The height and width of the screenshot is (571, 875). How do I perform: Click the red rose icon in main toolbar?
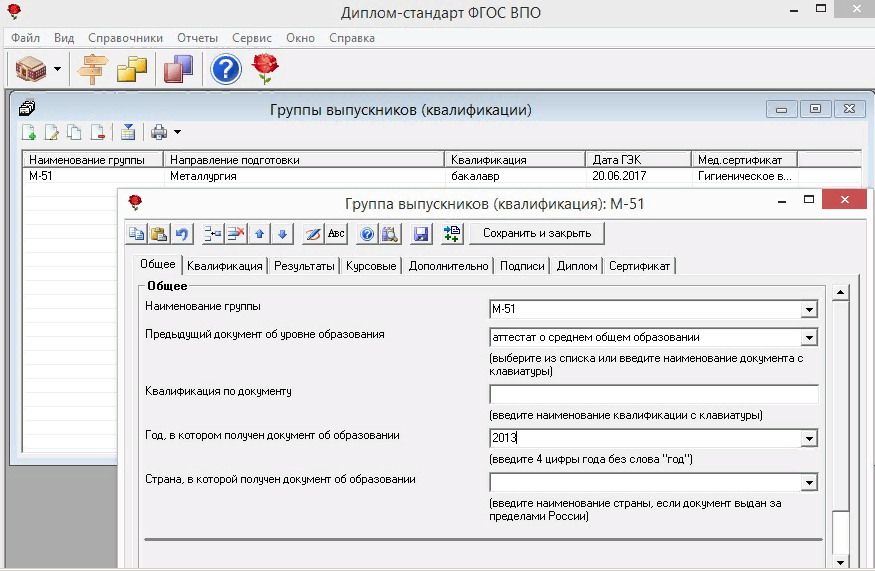265,69
